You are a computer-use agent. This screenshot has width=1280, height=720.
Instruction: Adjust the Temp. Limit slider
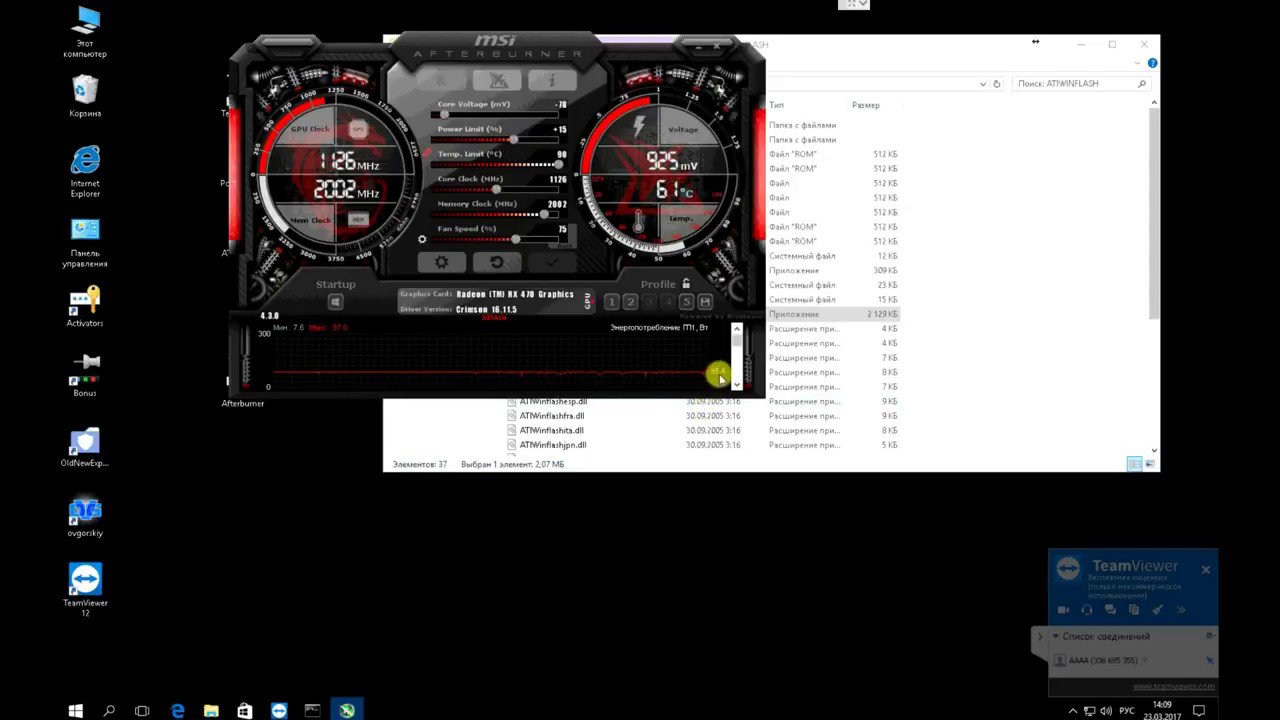pyautogui.click(x=498, y=164)
